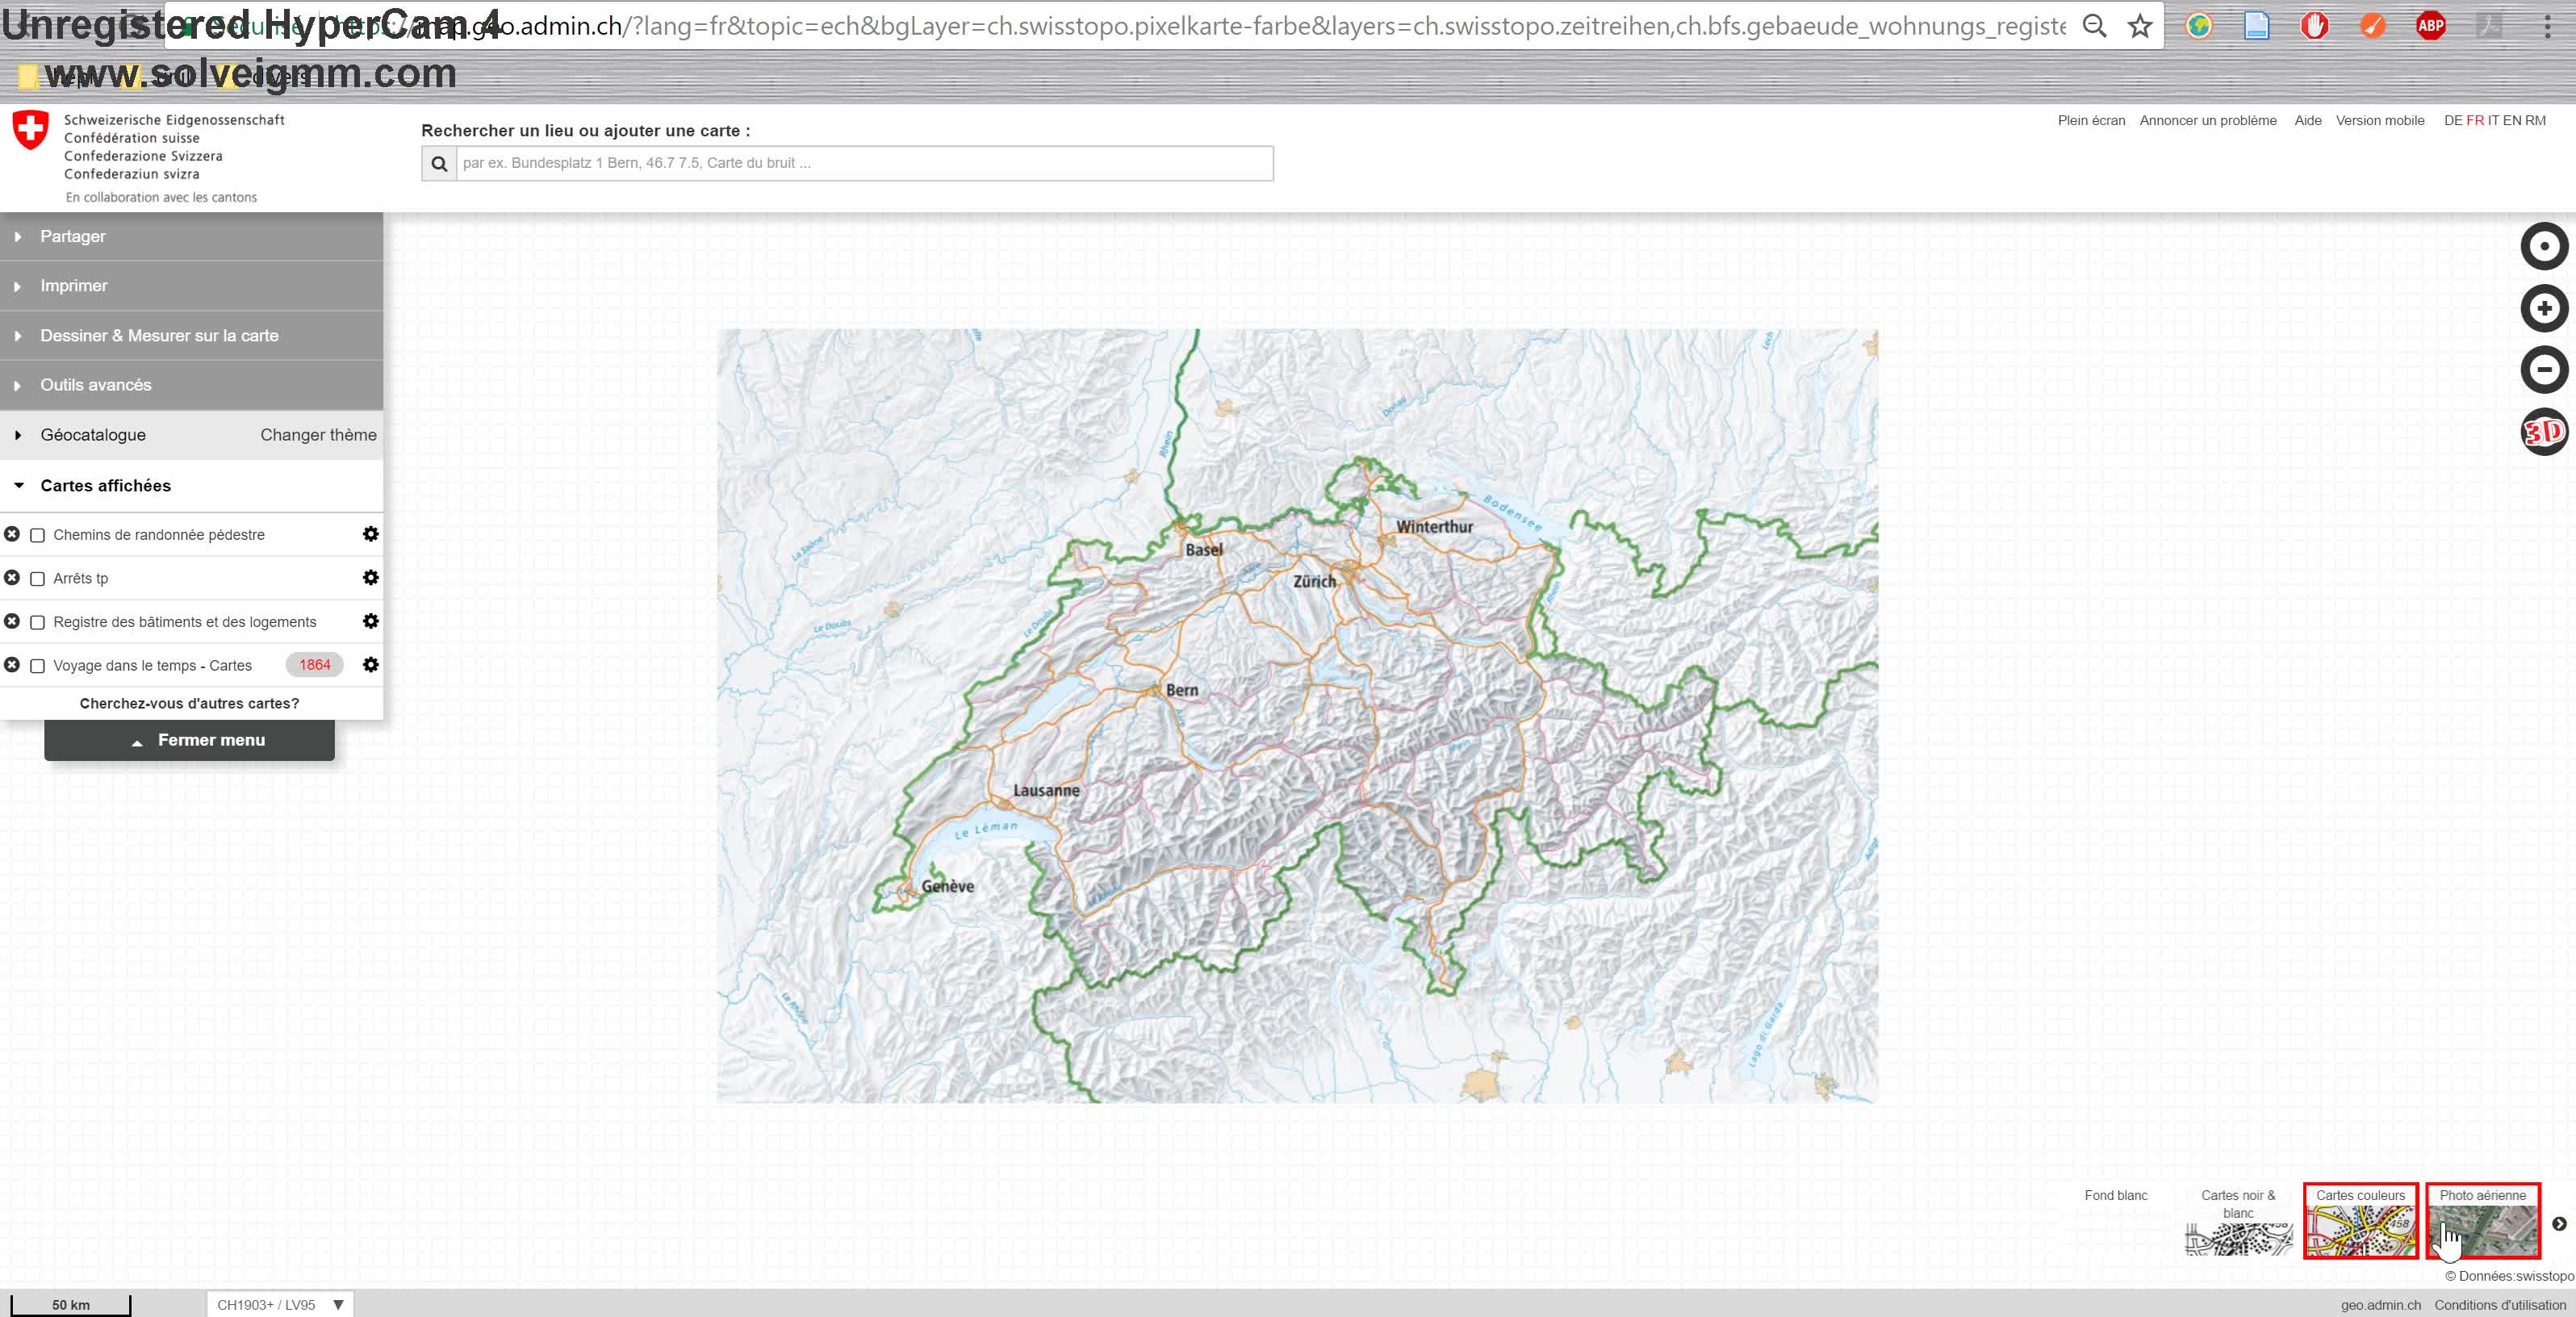Click the Fermer menu button
The height and width of the screenshot is (1317, 2576).
click(190, 741)
